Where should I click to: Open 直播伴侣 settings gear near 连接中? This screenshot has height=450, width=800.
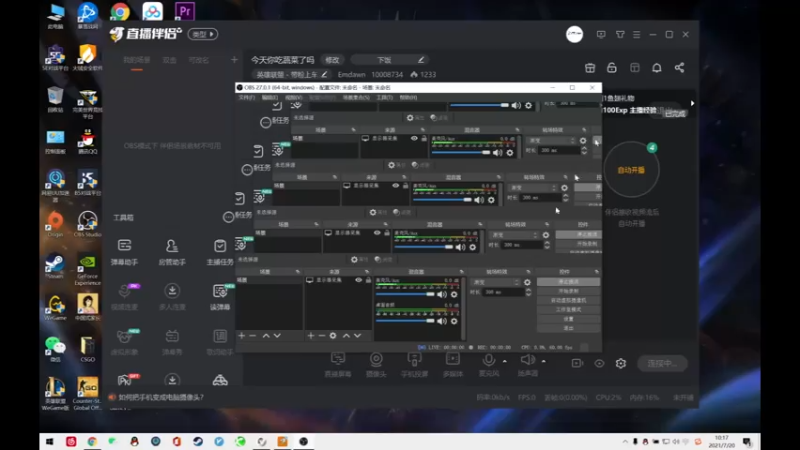620,363
